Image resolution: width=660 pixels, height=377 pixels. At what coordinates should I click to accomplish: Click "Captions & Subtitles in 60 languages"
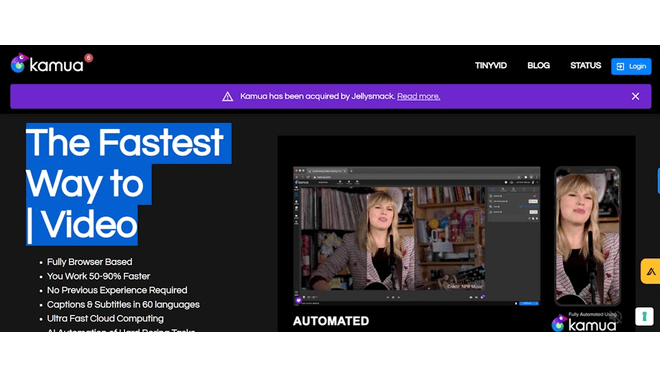click(x=123, y=305)
